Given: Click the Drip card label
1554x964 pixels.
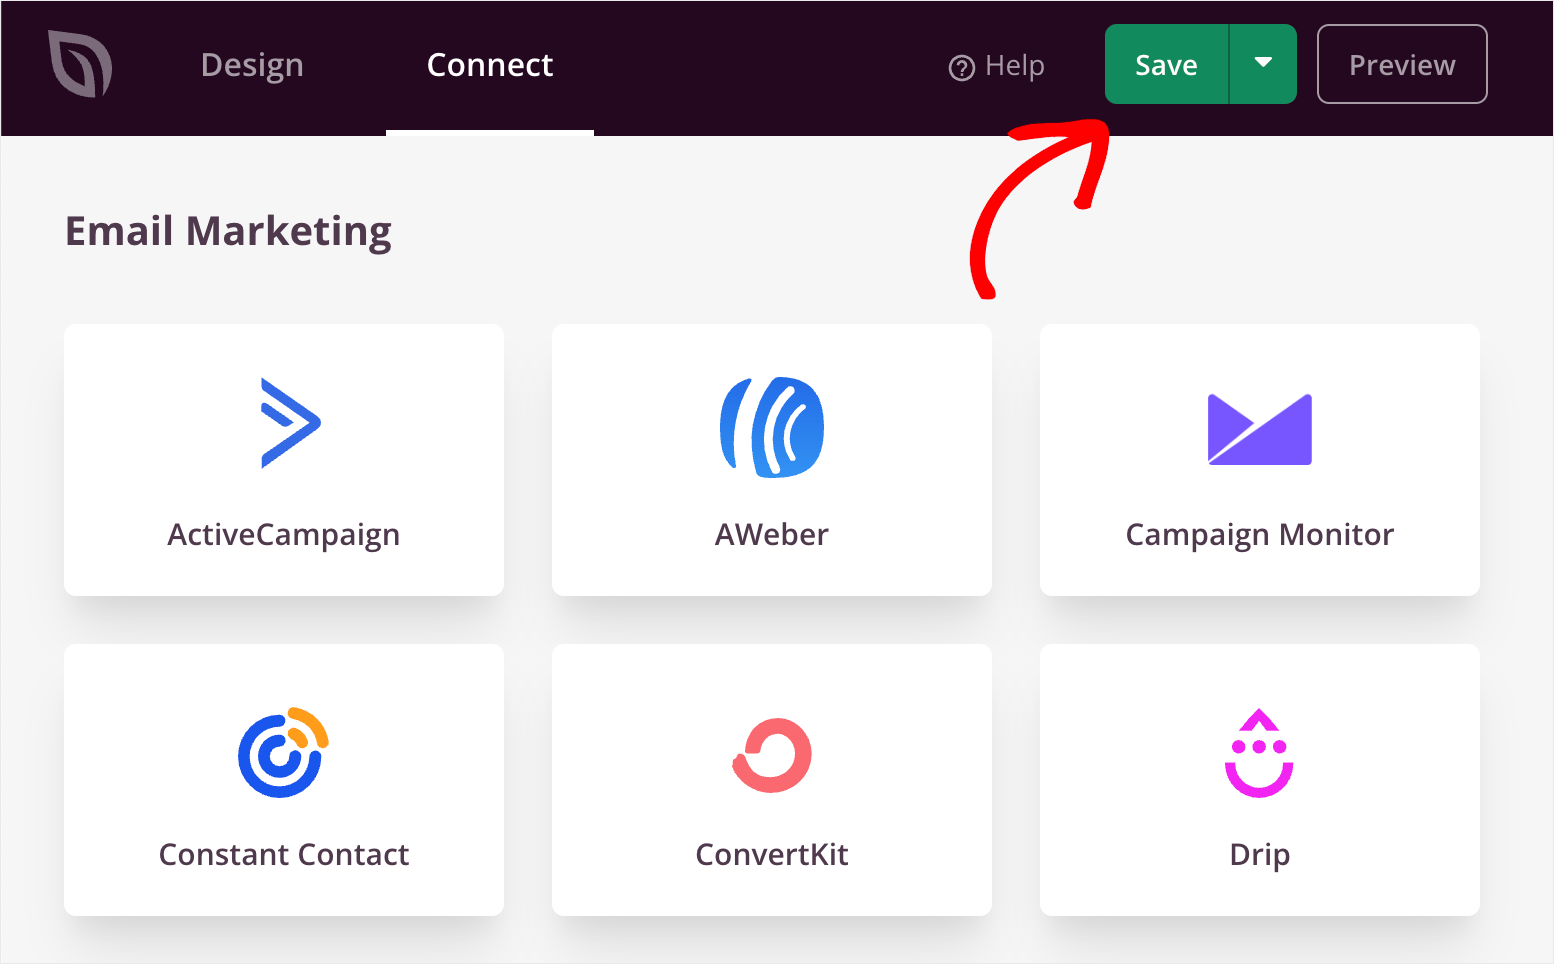Looking at the screenshot, I should click(x=1260, y=856).
